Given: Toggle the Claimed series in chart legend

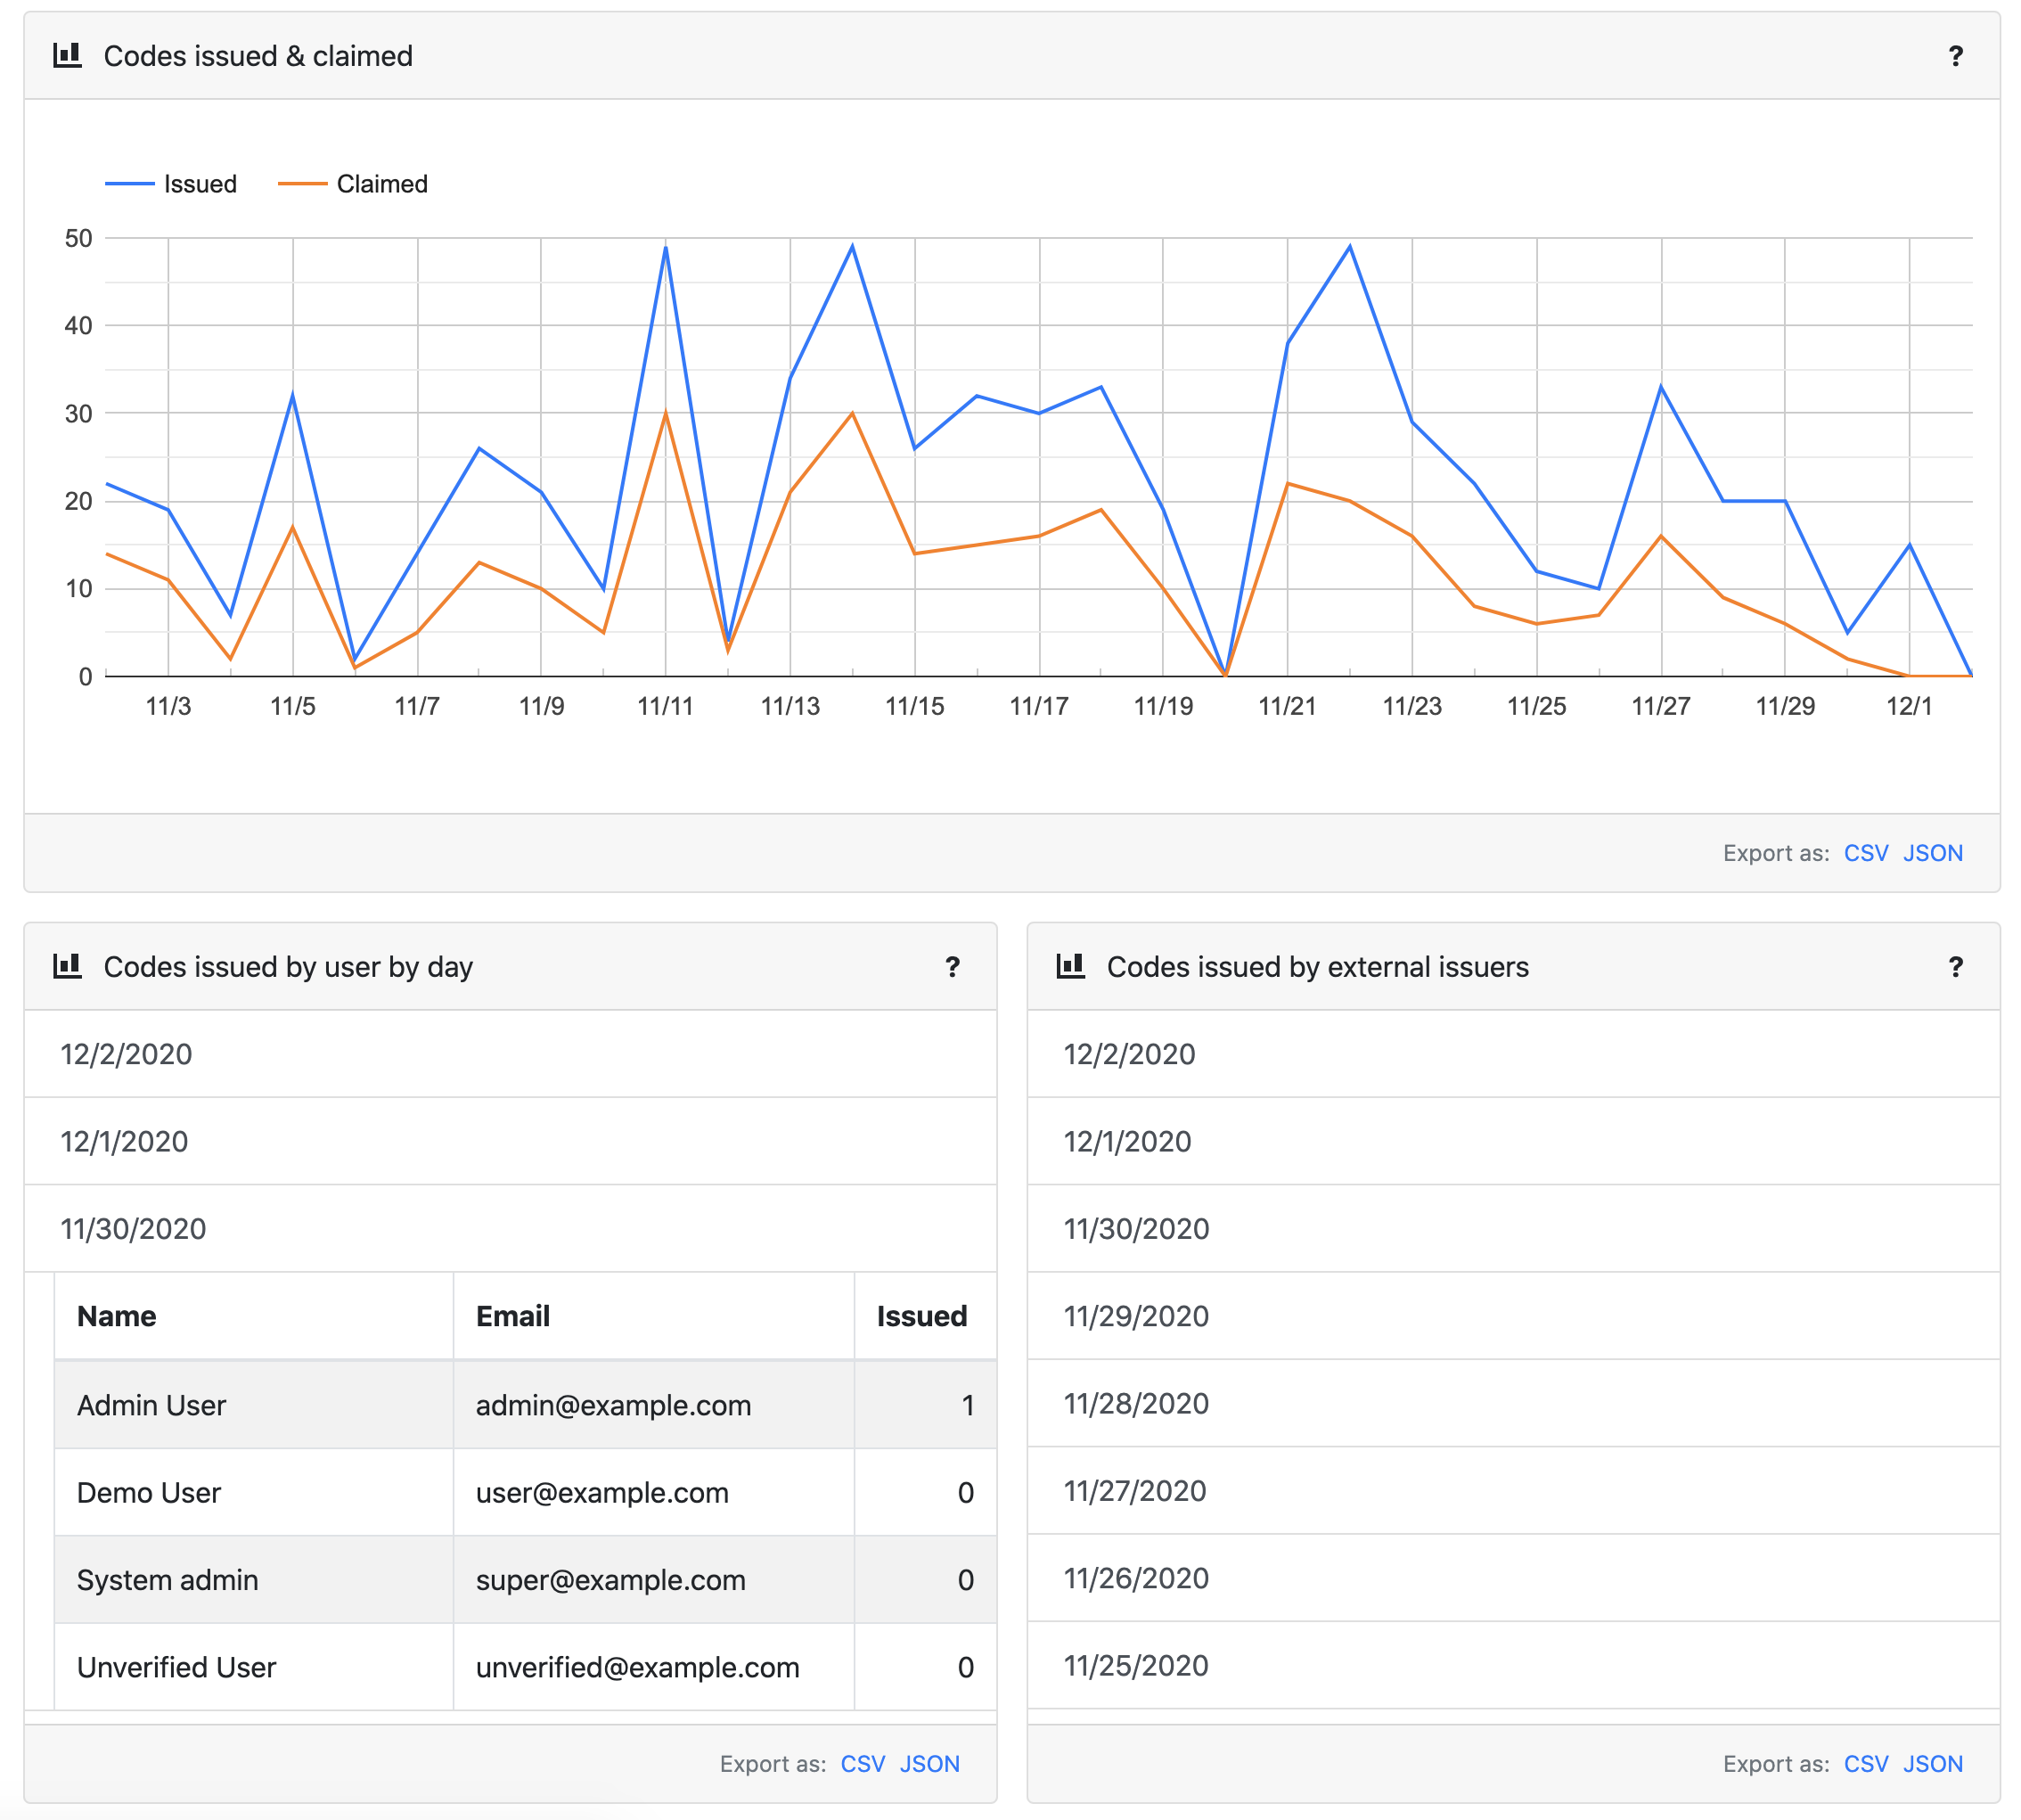Looking at the screenshot, I should (381, 184).
